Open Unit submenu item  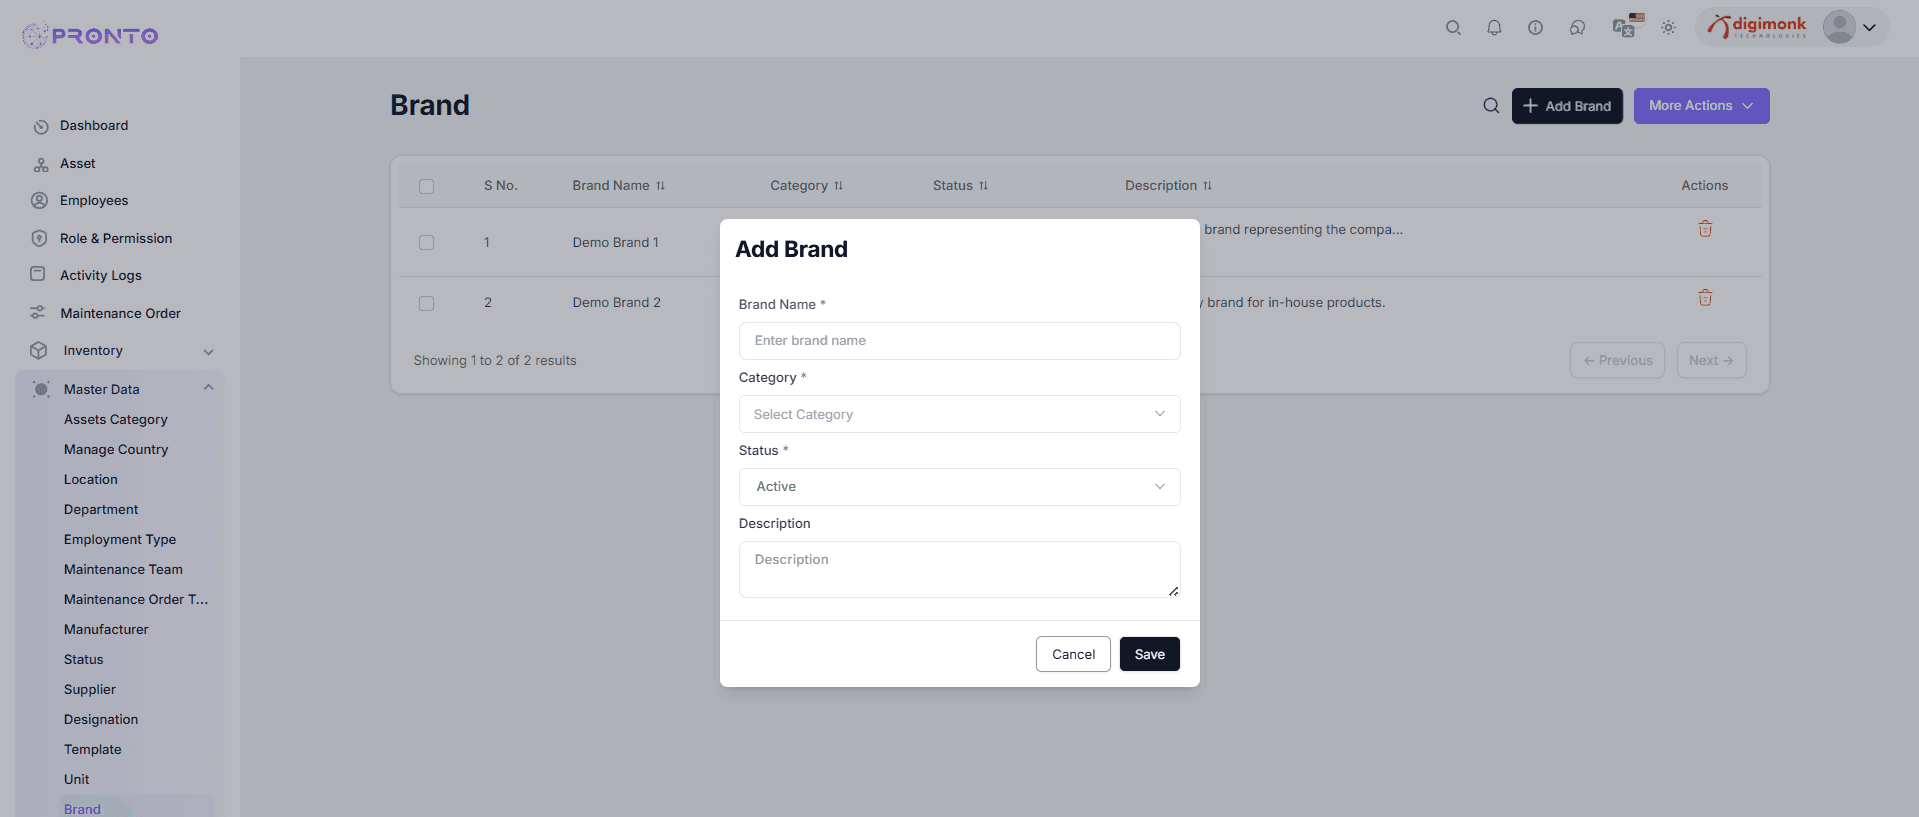tap(77, 780)
